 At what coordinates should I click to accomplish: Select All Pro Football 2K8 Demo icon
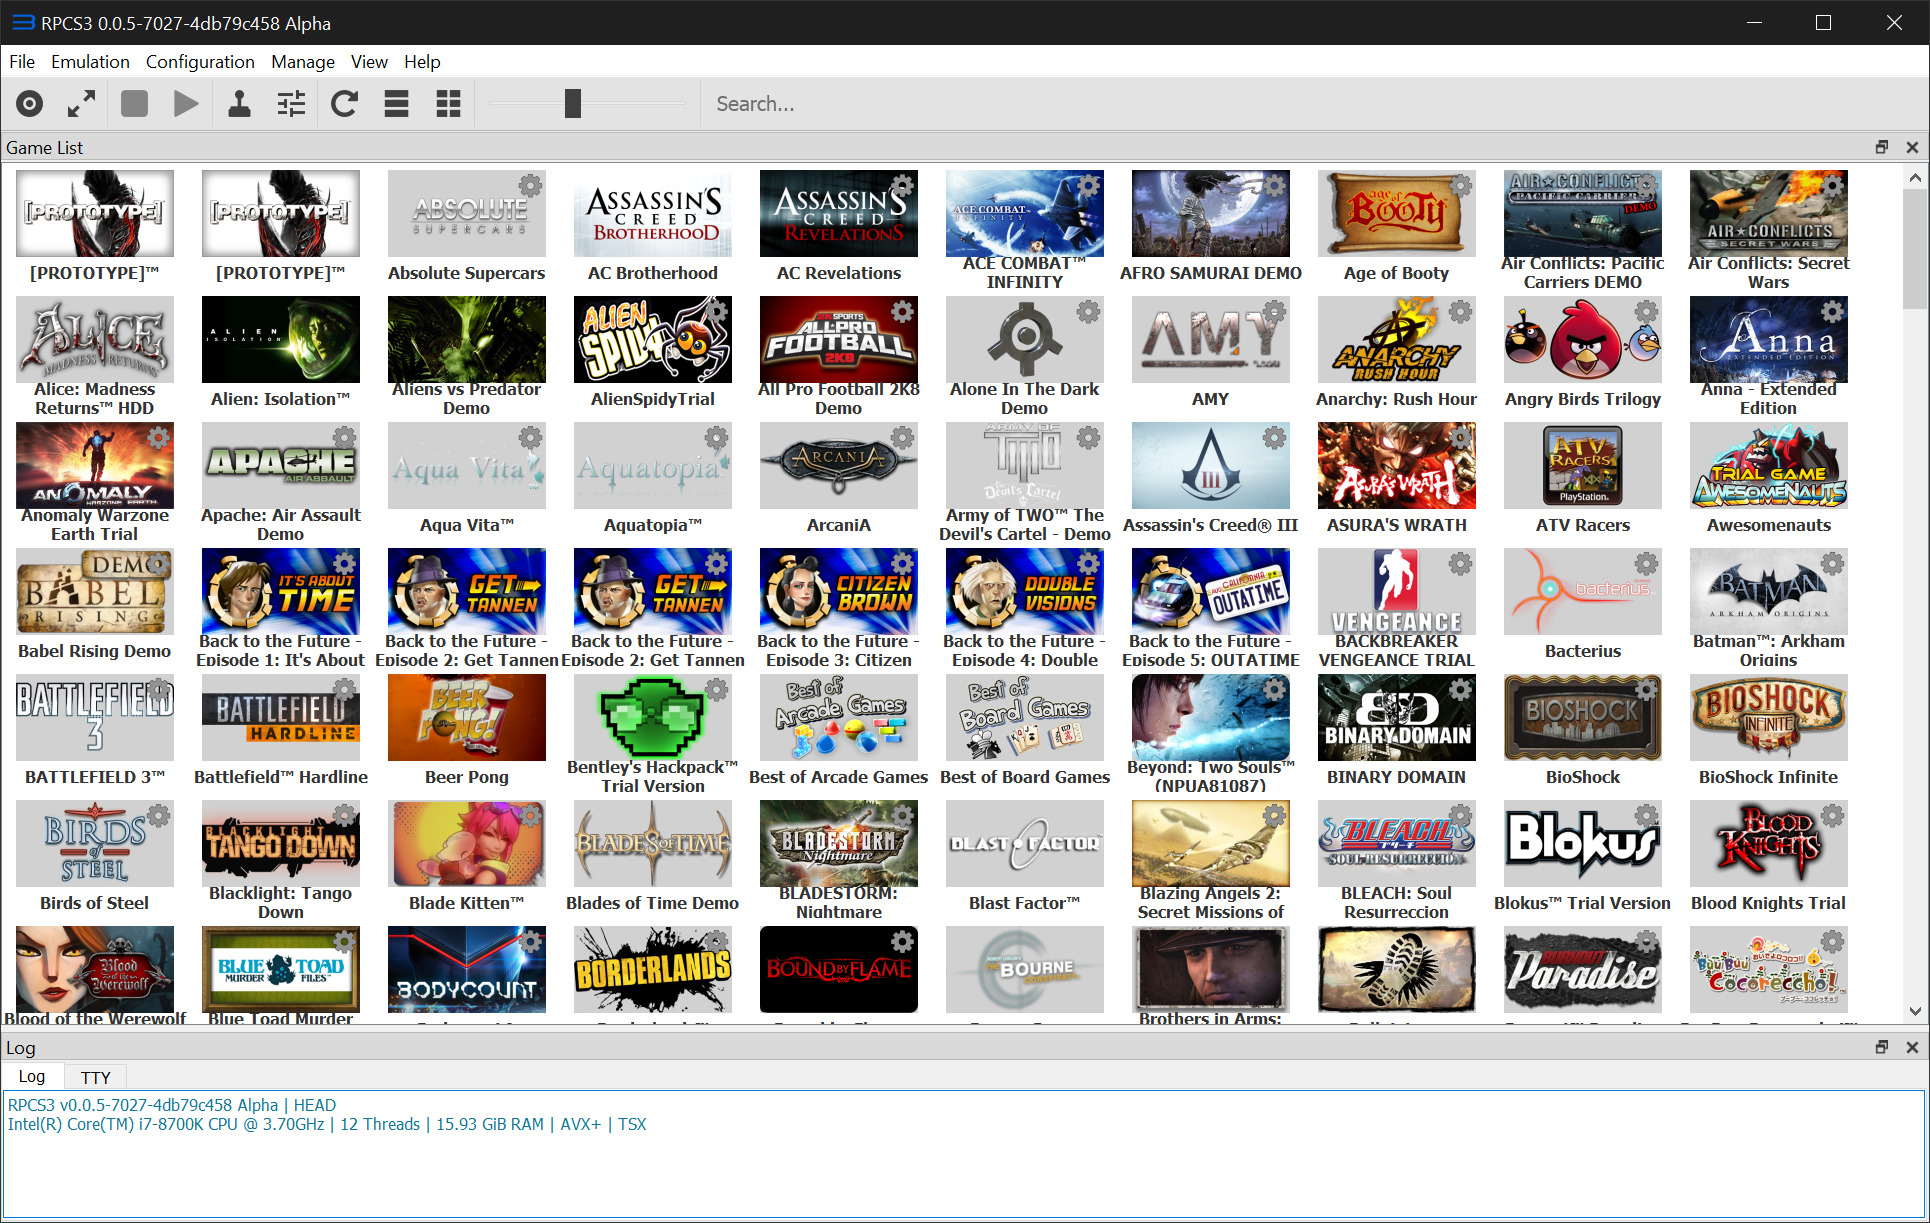pyautogui.click(x=839, y=339)
